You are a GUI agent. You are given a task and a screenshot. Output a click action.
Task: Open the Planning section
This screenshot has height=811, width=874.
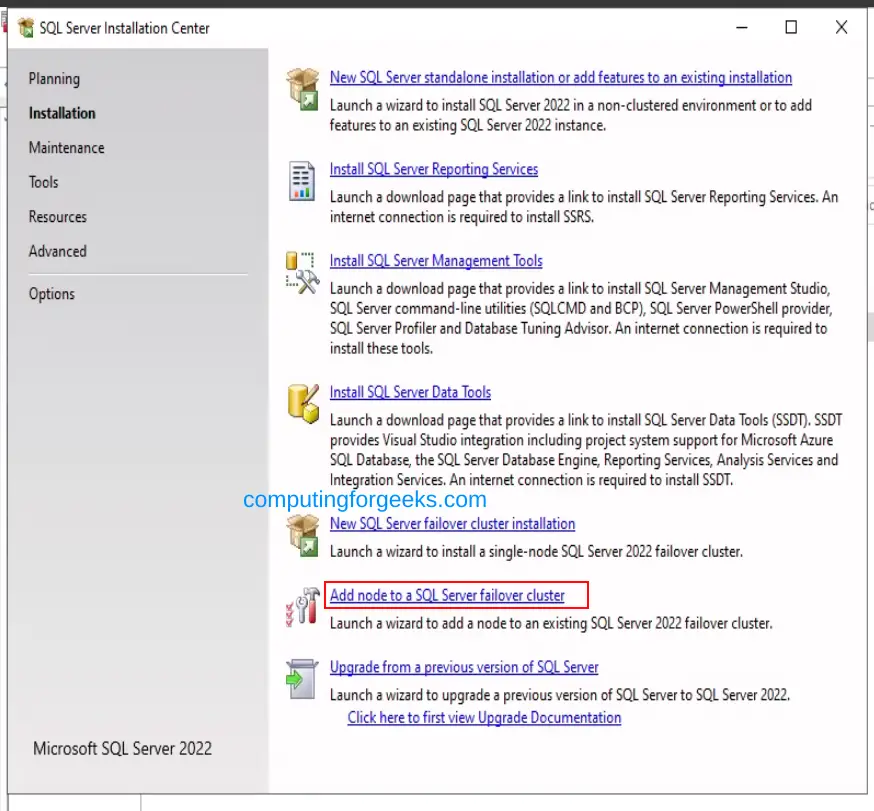pos(54,79)
